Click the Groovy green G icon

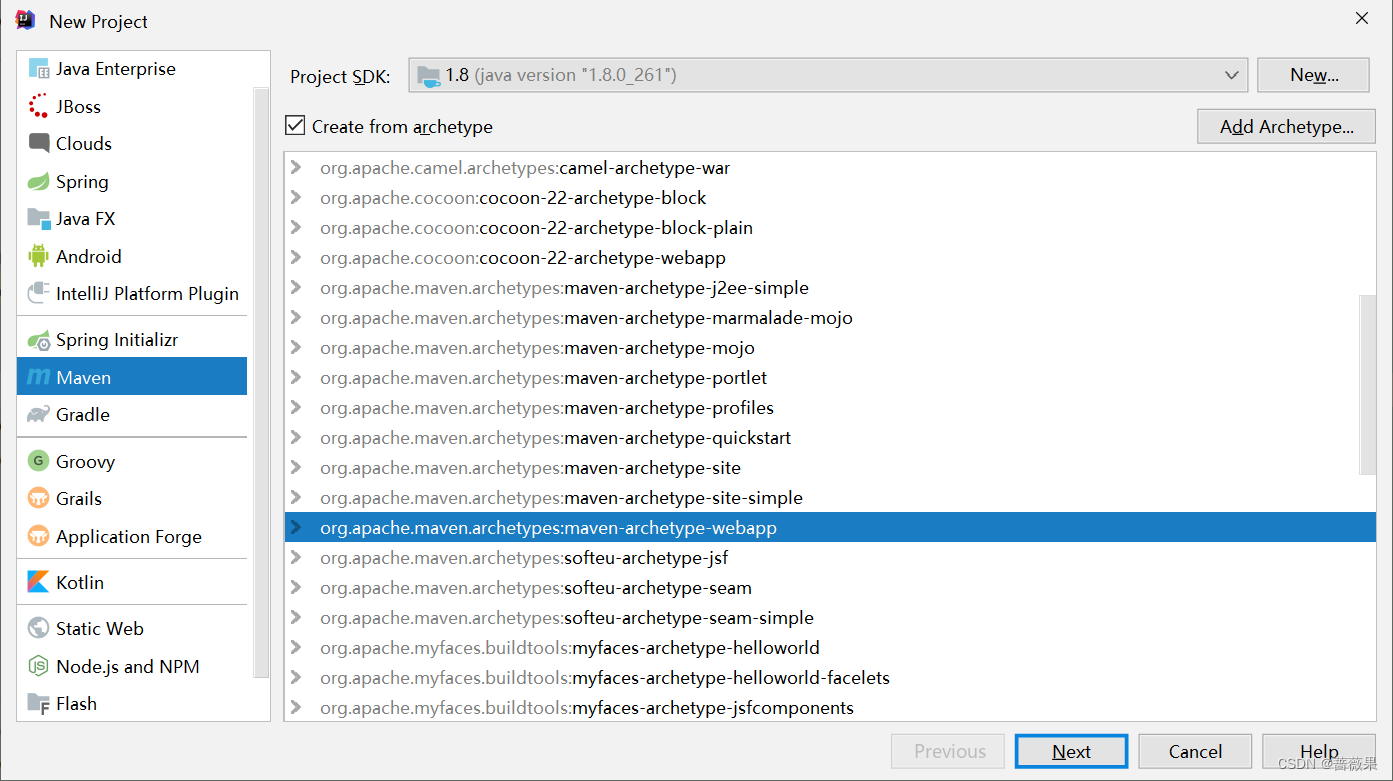pos(39,461)
